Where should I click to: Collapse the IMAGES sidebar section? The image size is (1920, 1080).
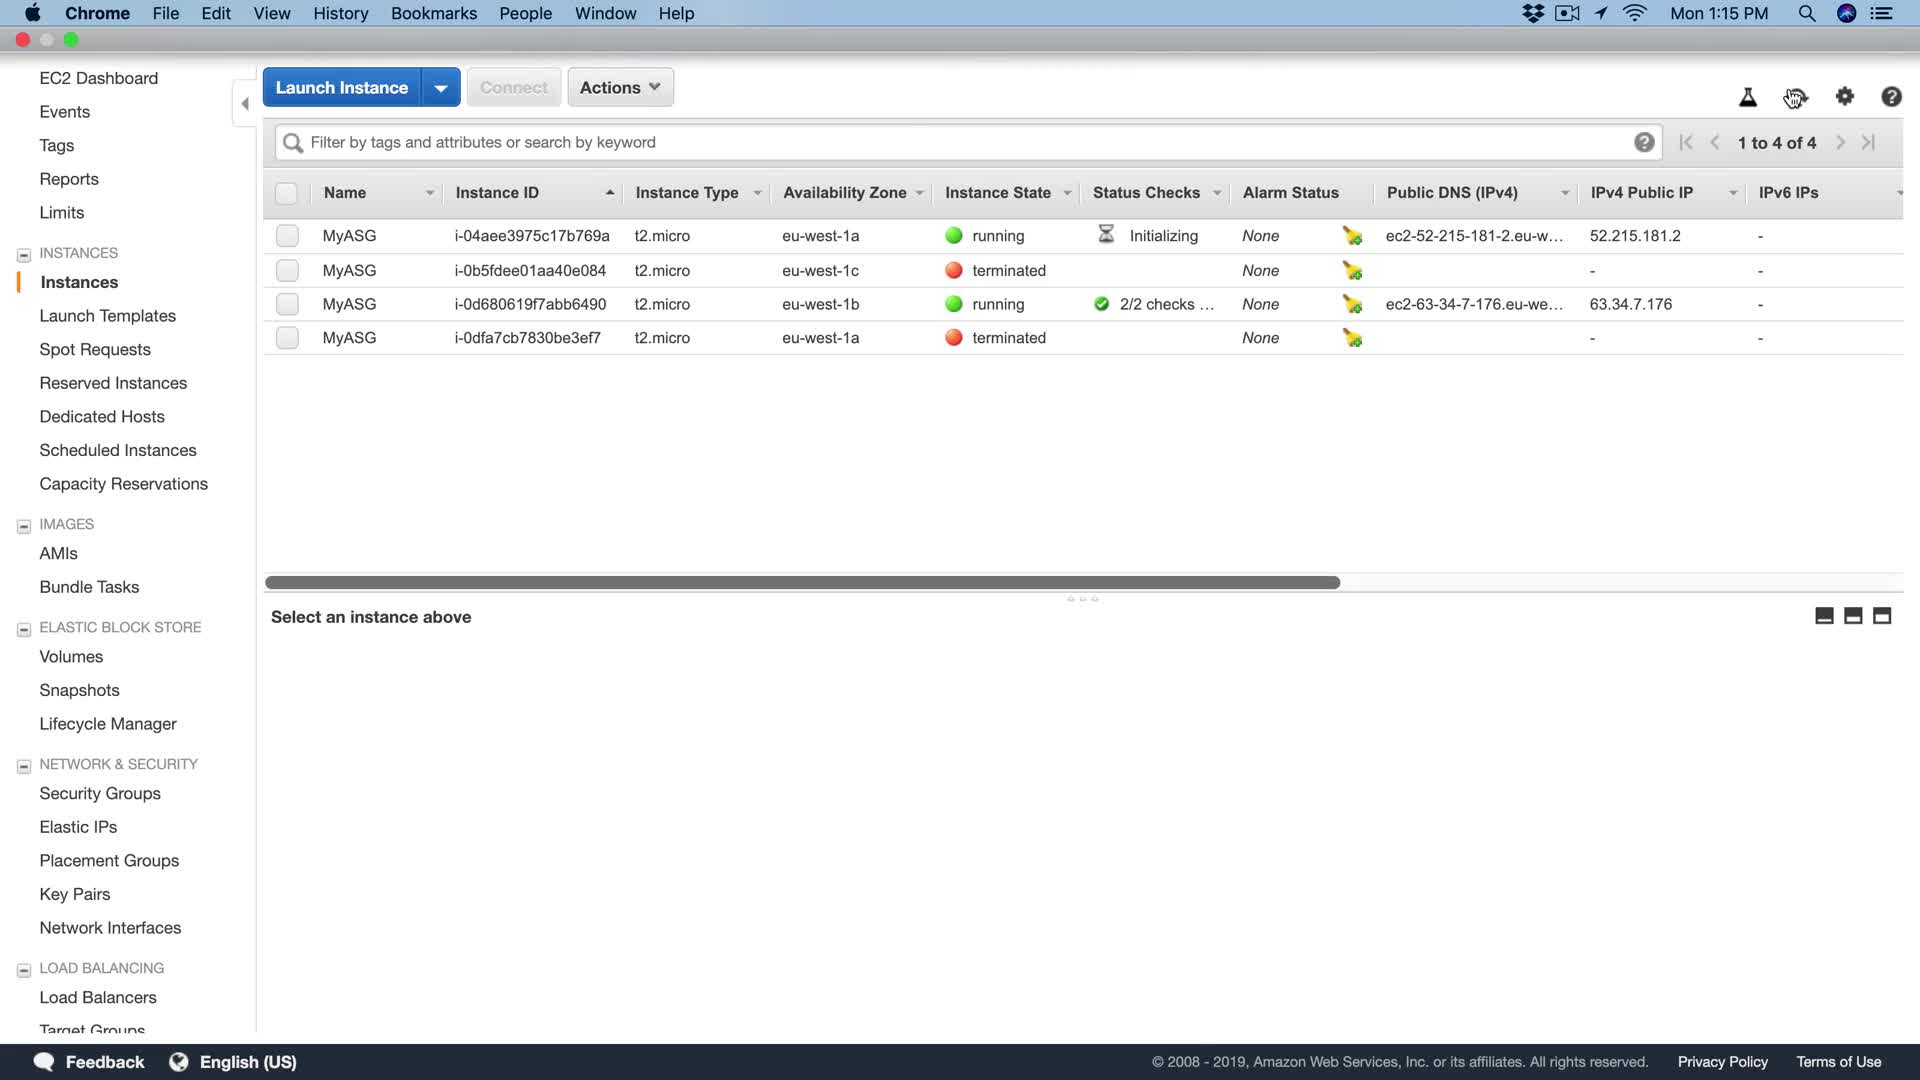[x=24, y=525]
